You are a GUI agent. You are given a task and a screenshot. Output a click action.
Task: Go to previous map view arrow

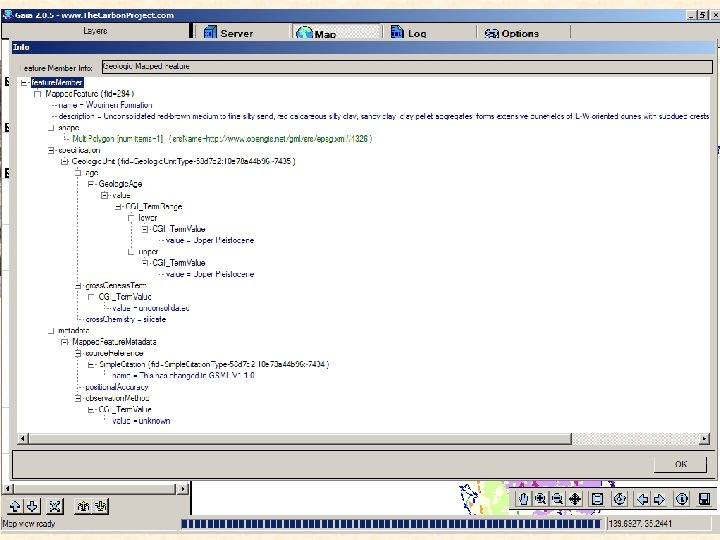click(642, 499)
